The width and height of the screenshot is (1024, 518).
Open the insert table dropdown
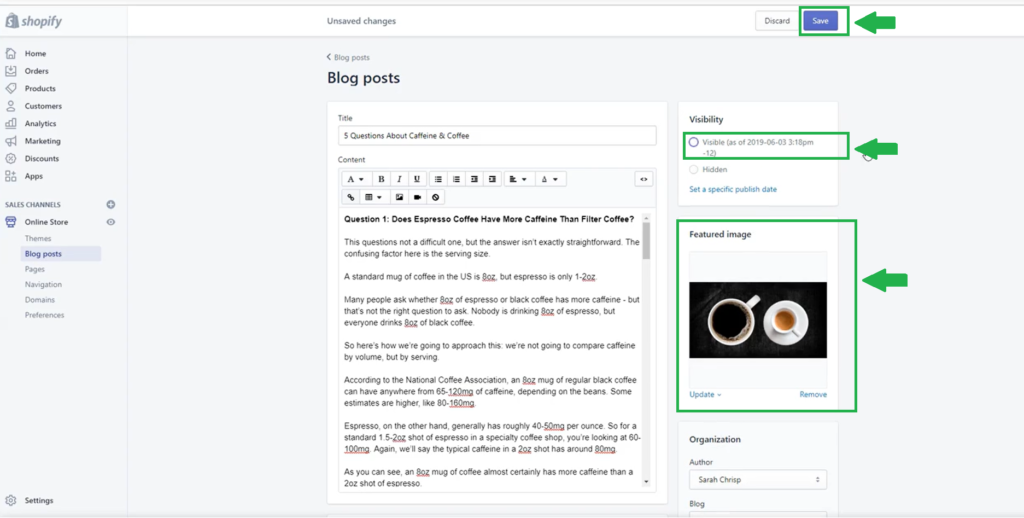(374, 197)
